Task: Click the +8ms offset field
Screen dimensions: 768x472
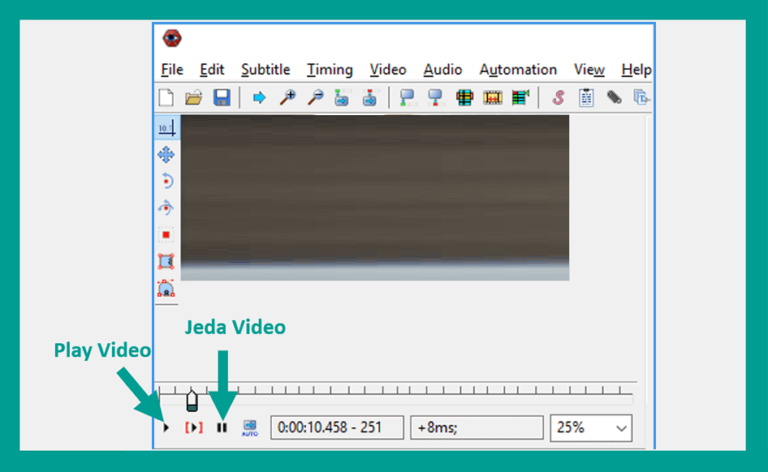Action: [477, 428]
